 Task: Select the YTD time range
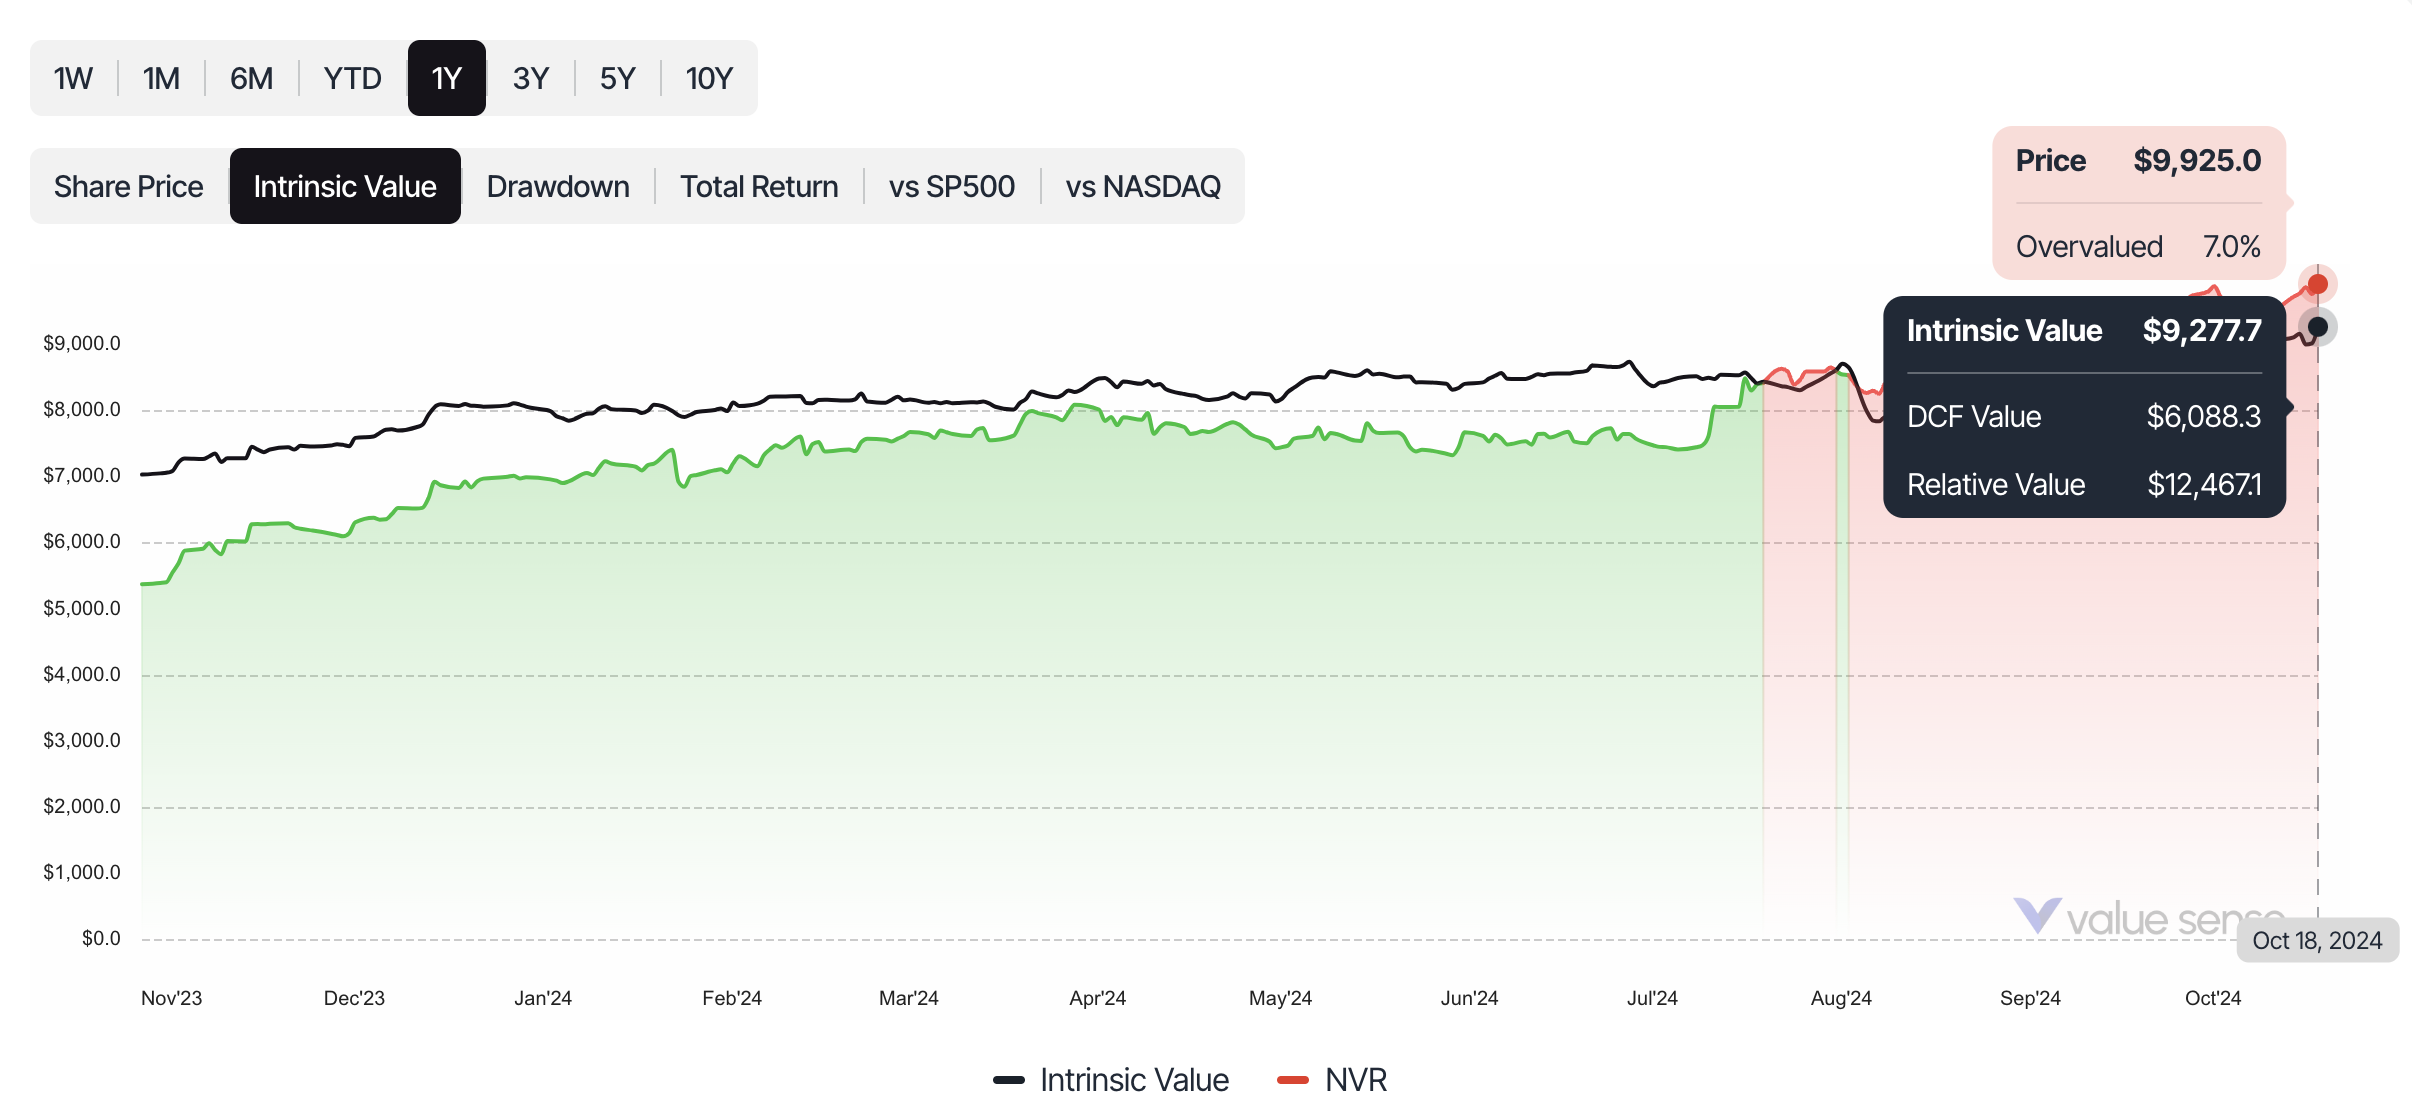352,78
